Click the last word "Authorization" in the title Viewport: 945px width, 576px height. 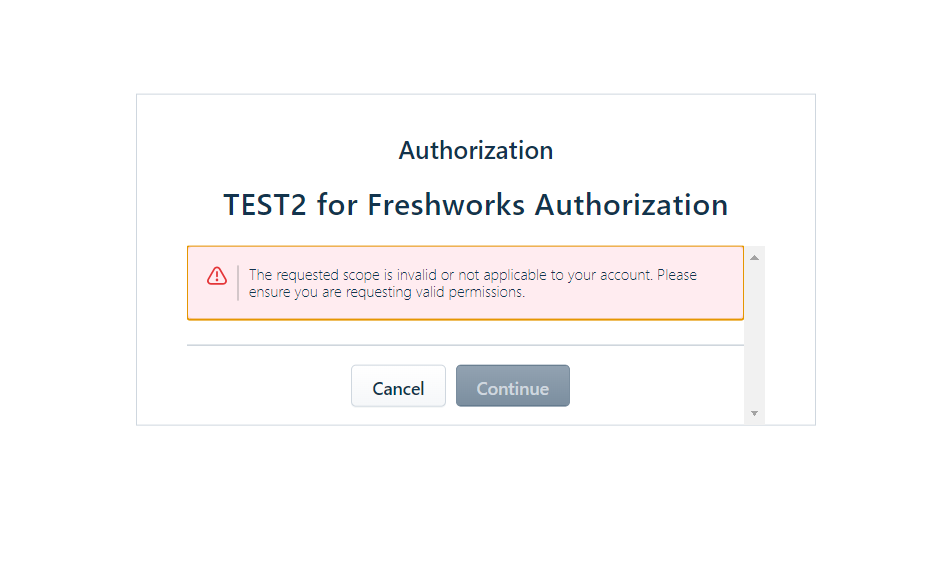tap(631, 205)
